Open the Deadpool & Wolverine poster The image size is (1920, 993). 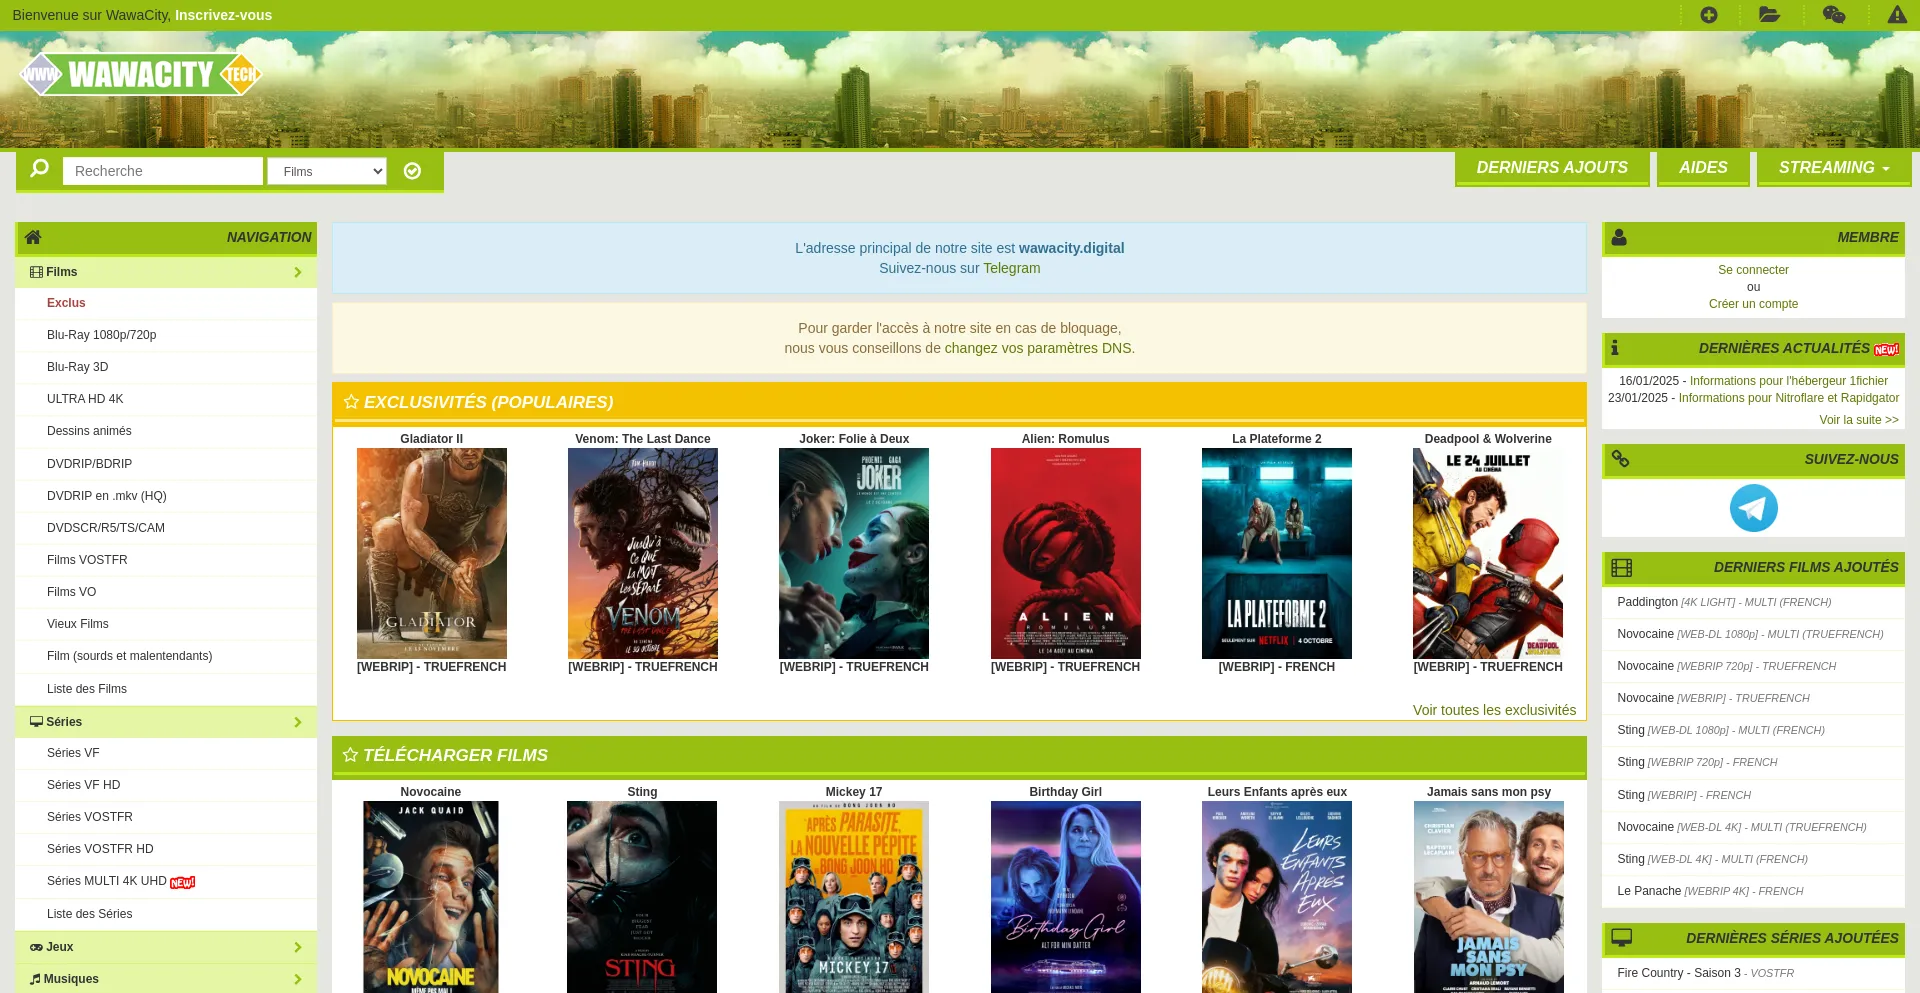coord(1488,553)
